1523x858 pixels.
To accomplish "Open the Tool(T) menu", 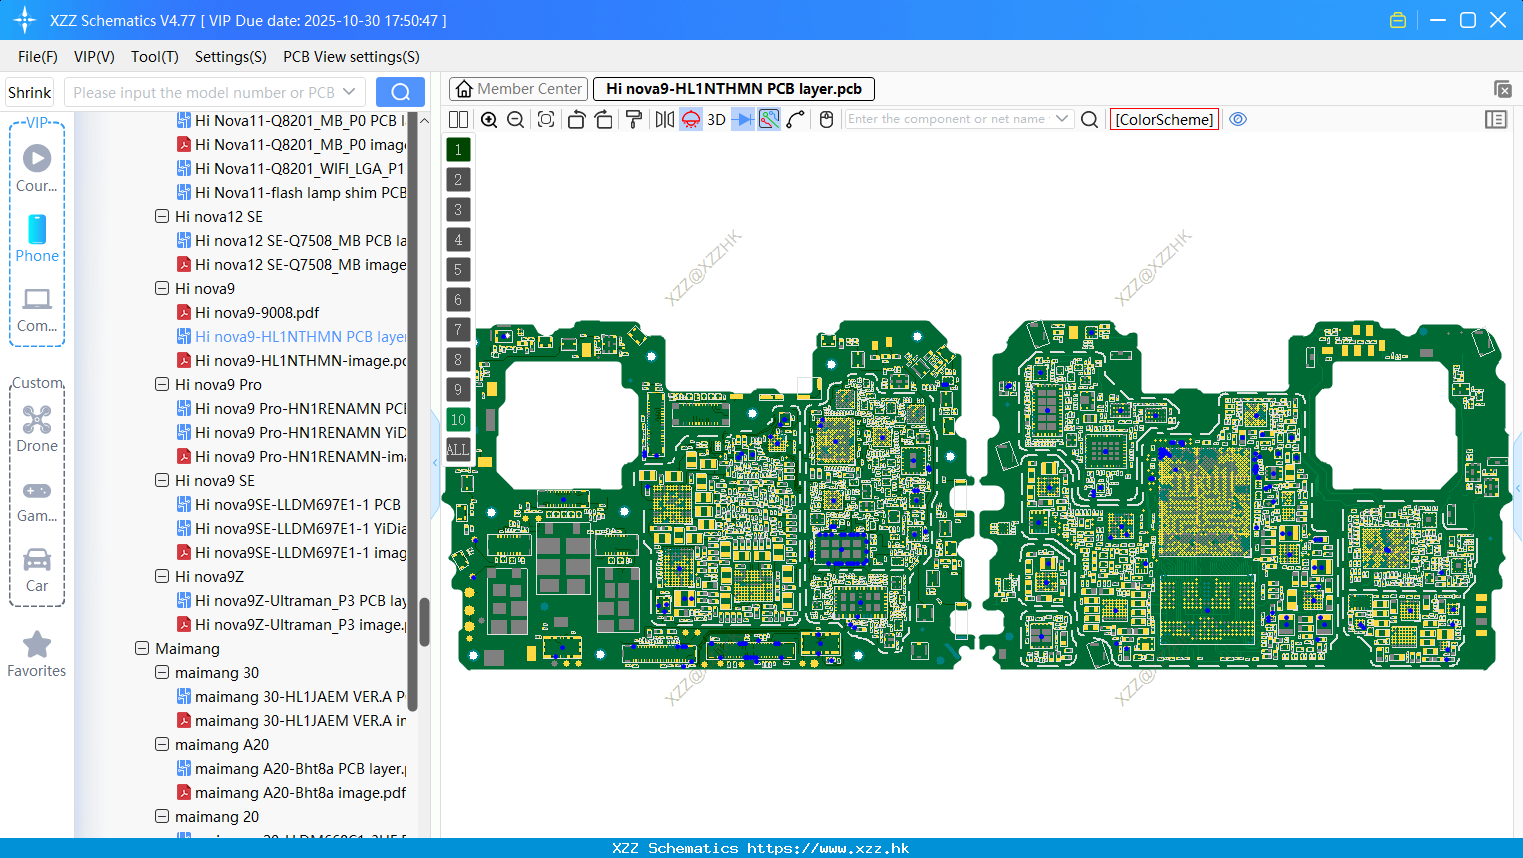I will pyautogui.click(x=155, y=57).
